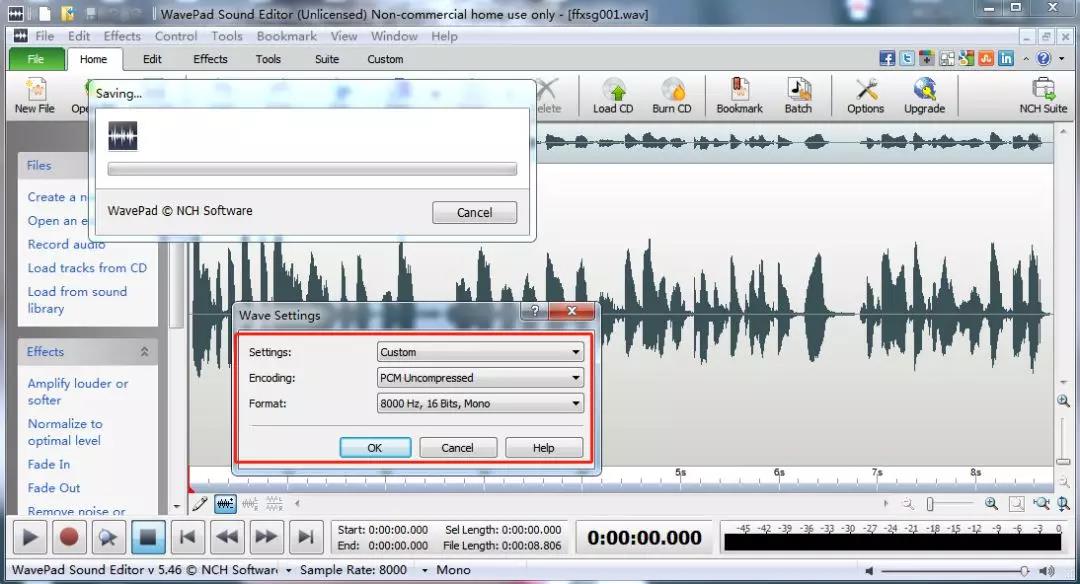This screenshot has height=584, width=1080.
Task: Open the File menu in the menu bar
Action: 45,36
